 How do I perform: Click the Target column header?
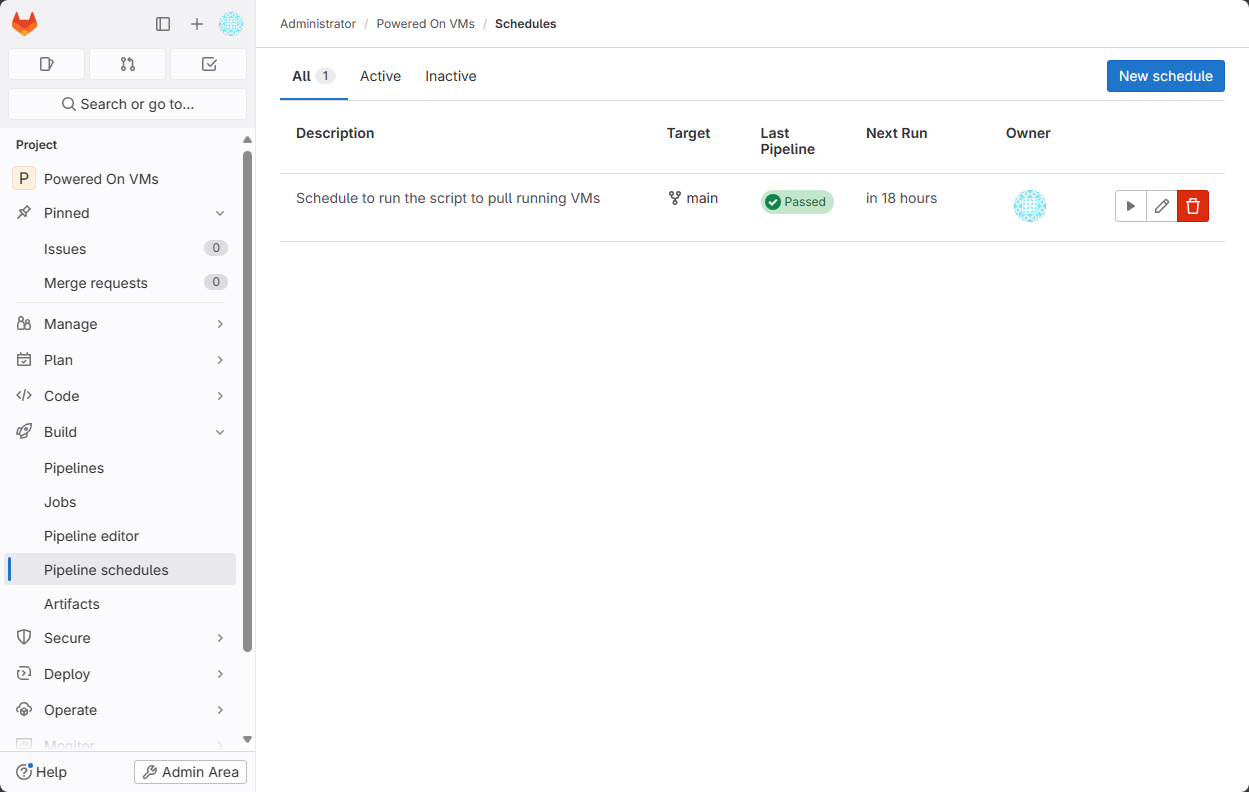(689, 133)
